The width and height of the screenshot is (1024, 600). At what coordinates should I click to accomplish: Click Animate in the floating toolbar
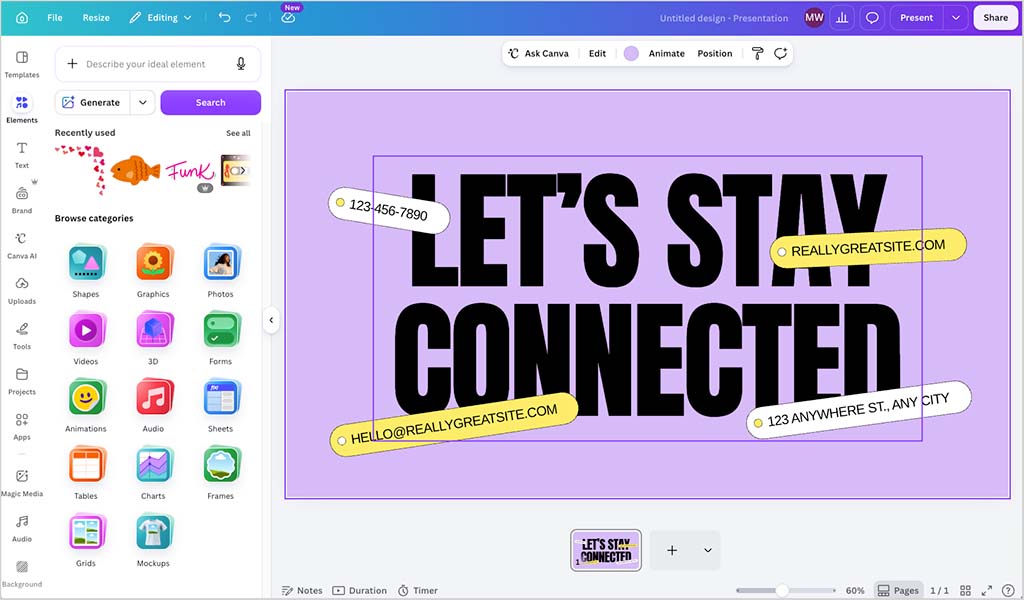666,54
